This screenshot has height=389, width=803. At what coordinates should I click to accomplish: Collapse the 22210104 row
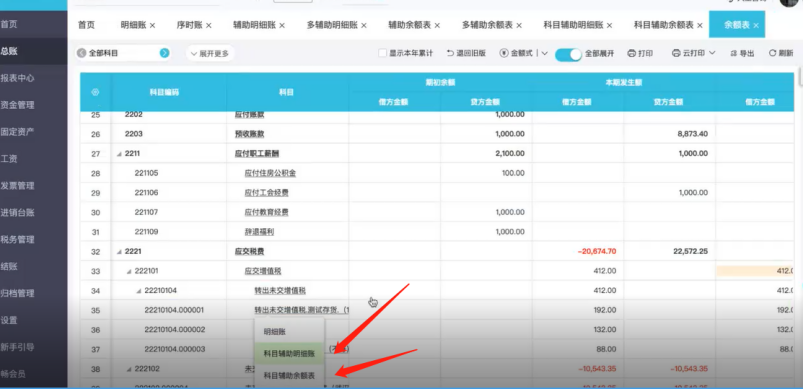139,291
